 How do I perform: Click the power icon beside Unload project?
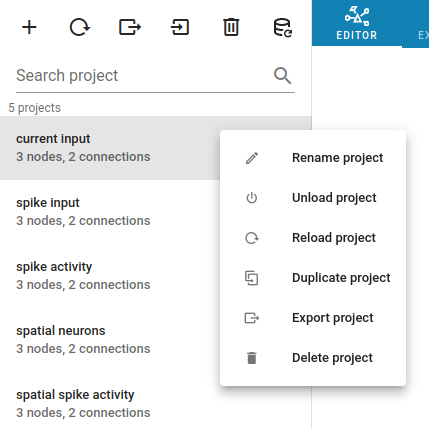click(x=252, y=198)
